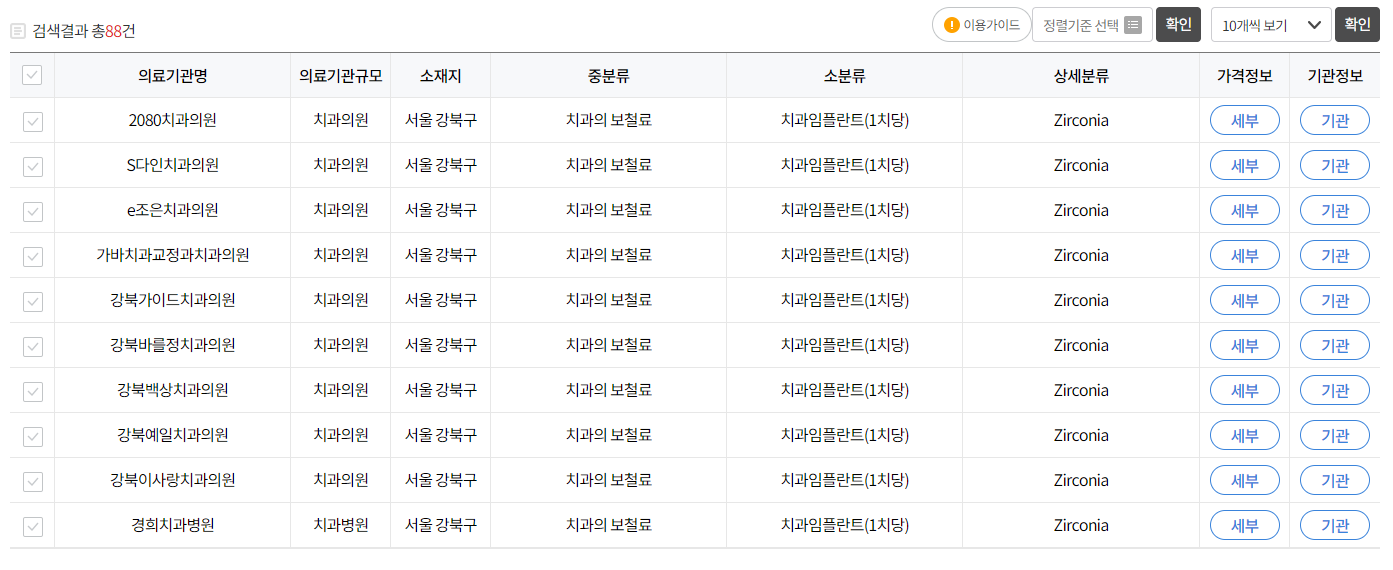Open 세부 price details for 가바치과교정과치과의원
Viewport: 1393px width, 570px height.
pyautogui.click(x=1245, y=256)
